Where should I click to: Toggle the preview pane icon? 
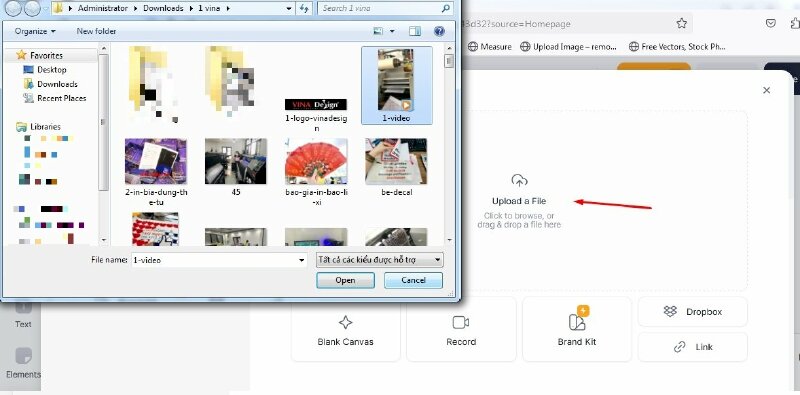(415, 31)
